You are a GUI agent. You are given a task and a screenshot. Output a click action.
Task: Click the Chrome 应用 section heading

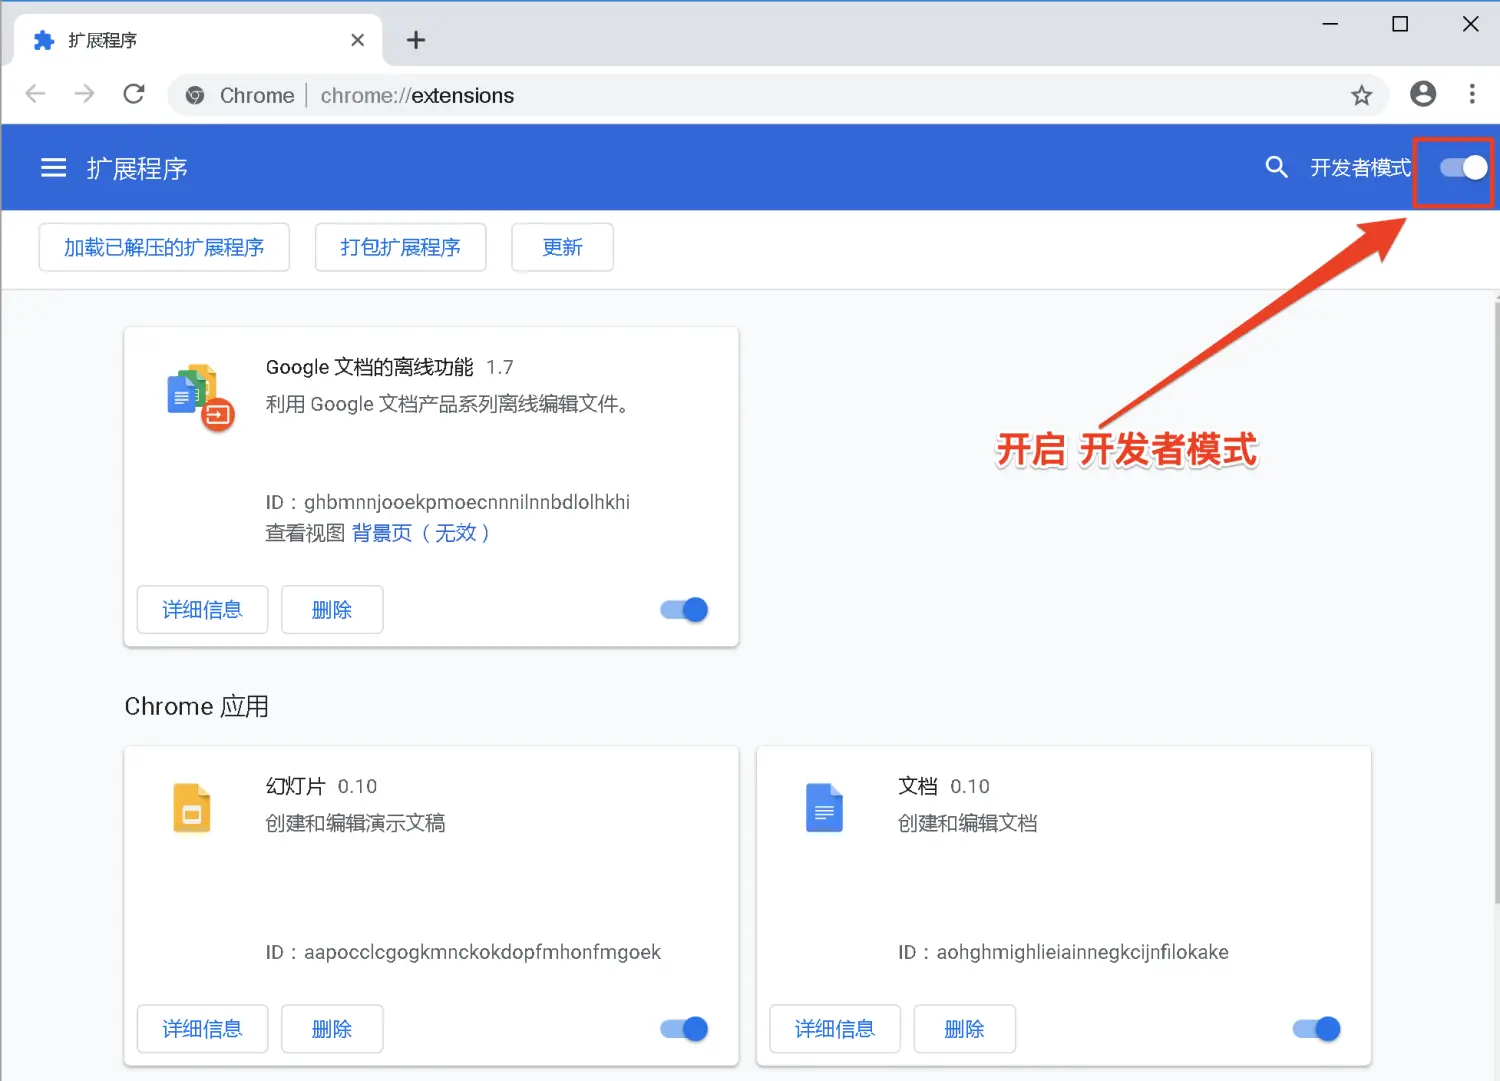click(x=197, y=706)
